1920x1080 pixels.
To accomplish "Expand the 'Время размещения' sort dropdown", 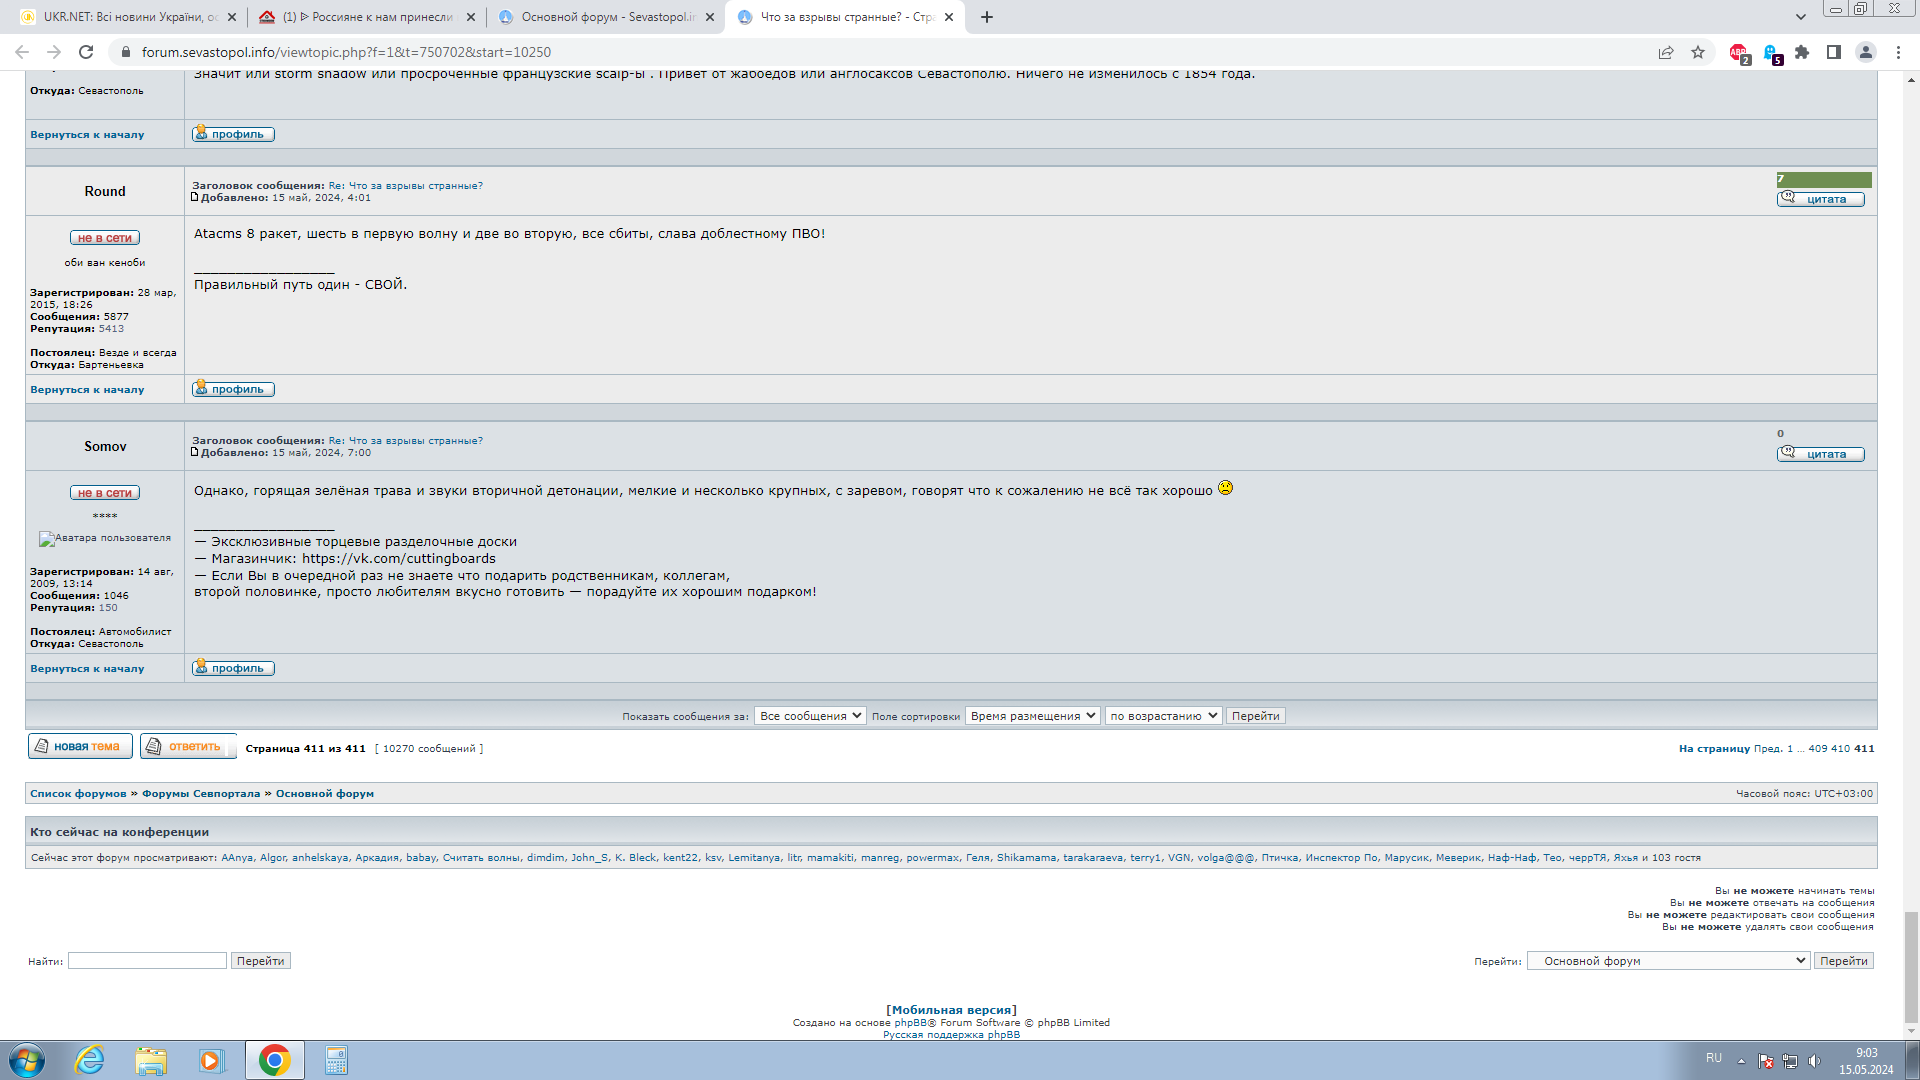I will point(1032,716).
